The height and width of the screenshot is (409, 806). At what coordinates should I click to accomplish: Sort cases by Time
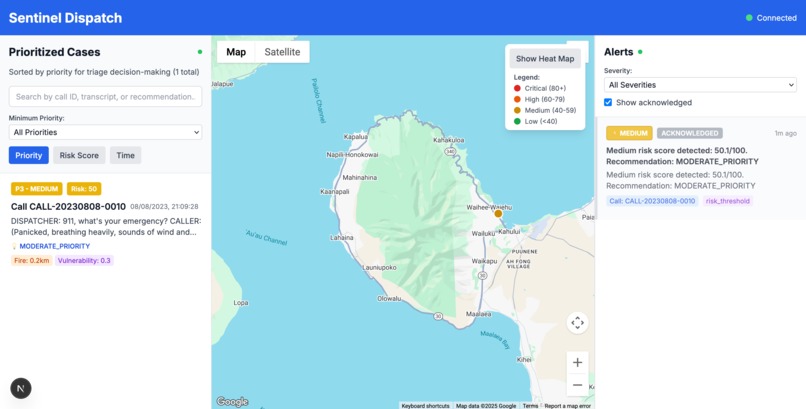tap(125, 155)
